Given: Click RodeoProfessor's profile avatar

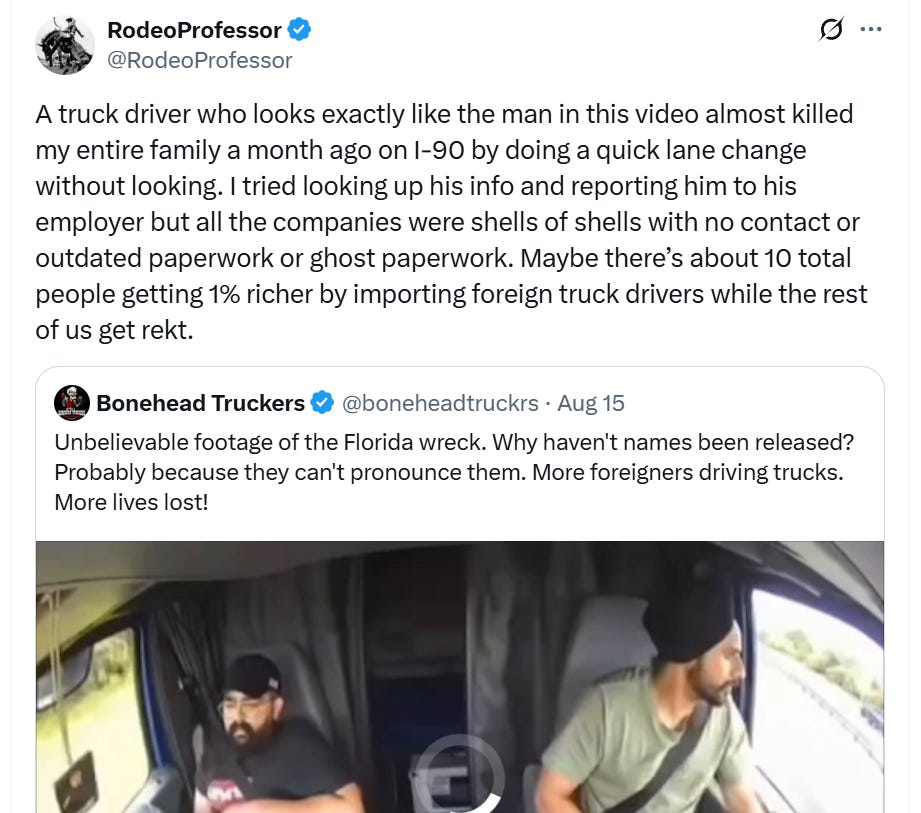Looking at the screenshot, I should point(65,45).
